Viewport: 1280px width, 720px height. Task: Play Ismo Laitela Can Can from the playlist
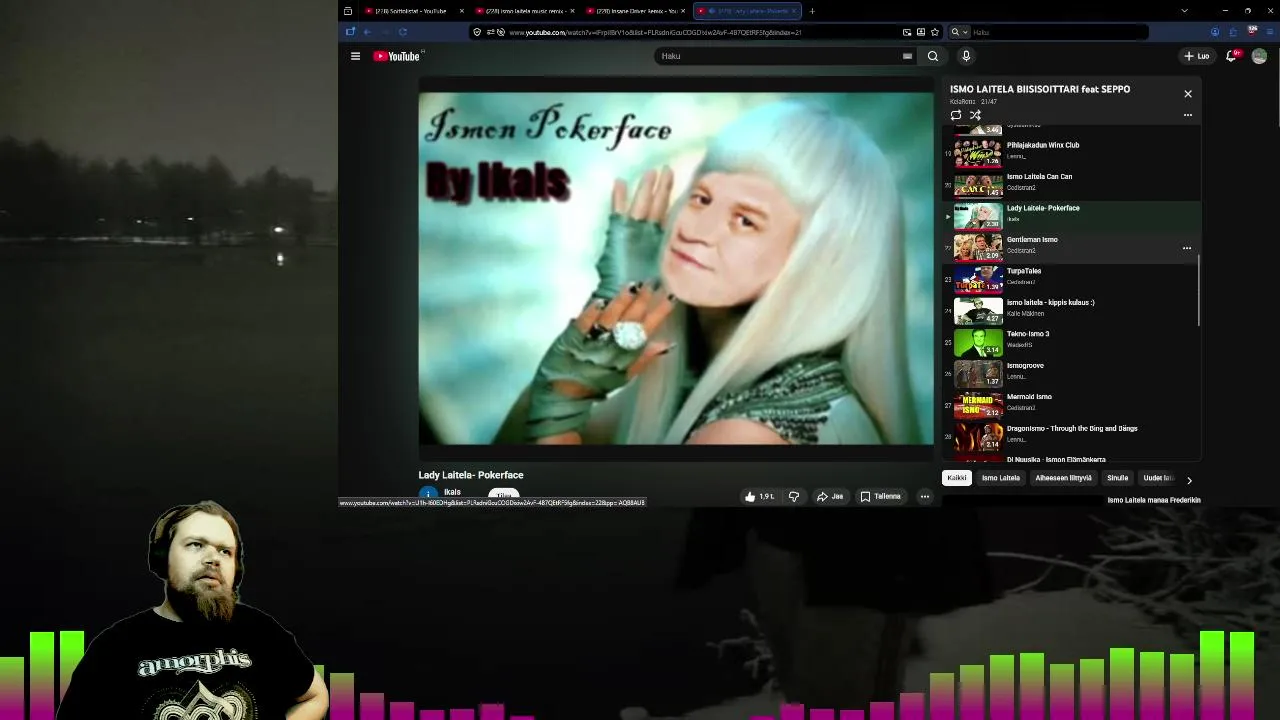(x=1070, y=184)
